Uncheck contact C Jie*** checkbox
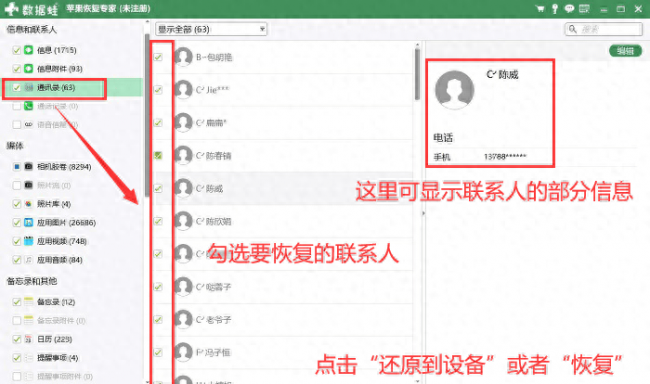The image size is (650, 384). (x=158, y=90)
